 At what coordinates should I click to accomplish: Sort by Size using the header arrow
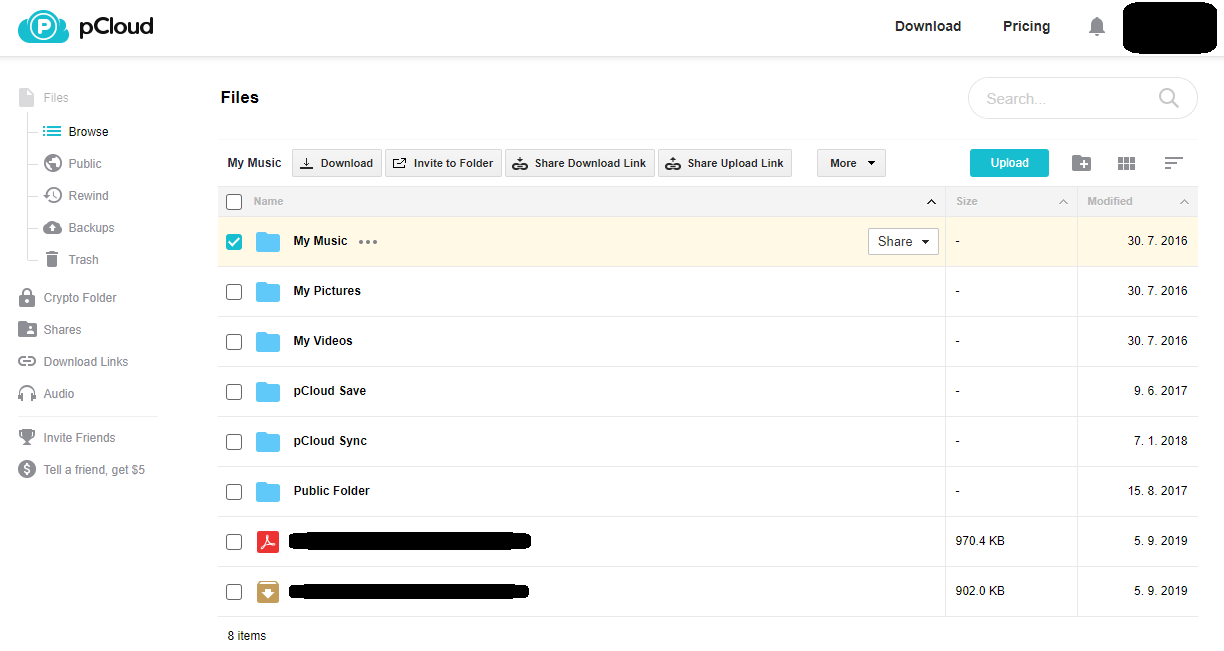(x=1063, y=202)
